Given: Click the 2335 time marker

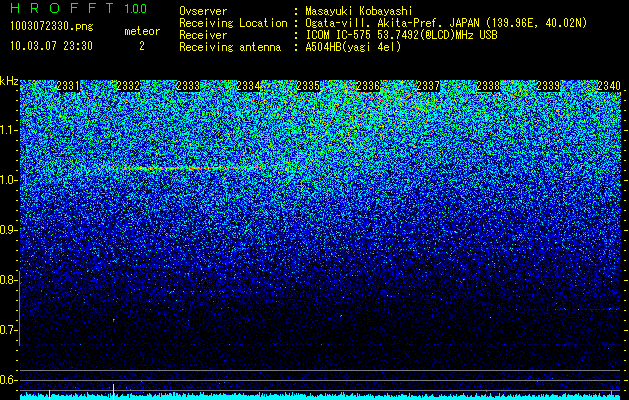Looking at the screenshot, I should [x=308, y=86].
